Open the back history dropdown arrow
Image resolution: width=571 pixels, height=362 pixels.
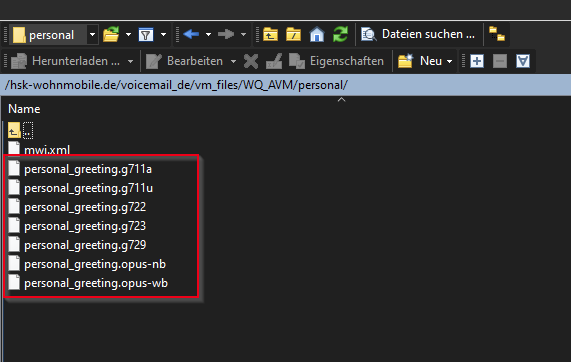[x=208, y=35]
